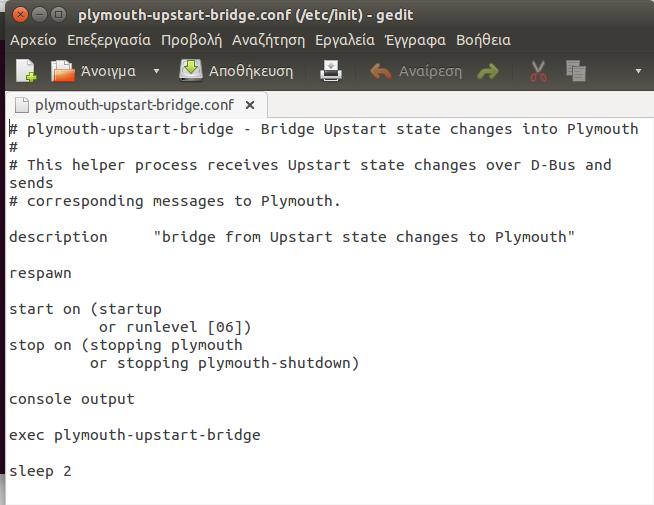
Task: Expand the recent files arrow beside Άνοιγμα
Action: 156,71
